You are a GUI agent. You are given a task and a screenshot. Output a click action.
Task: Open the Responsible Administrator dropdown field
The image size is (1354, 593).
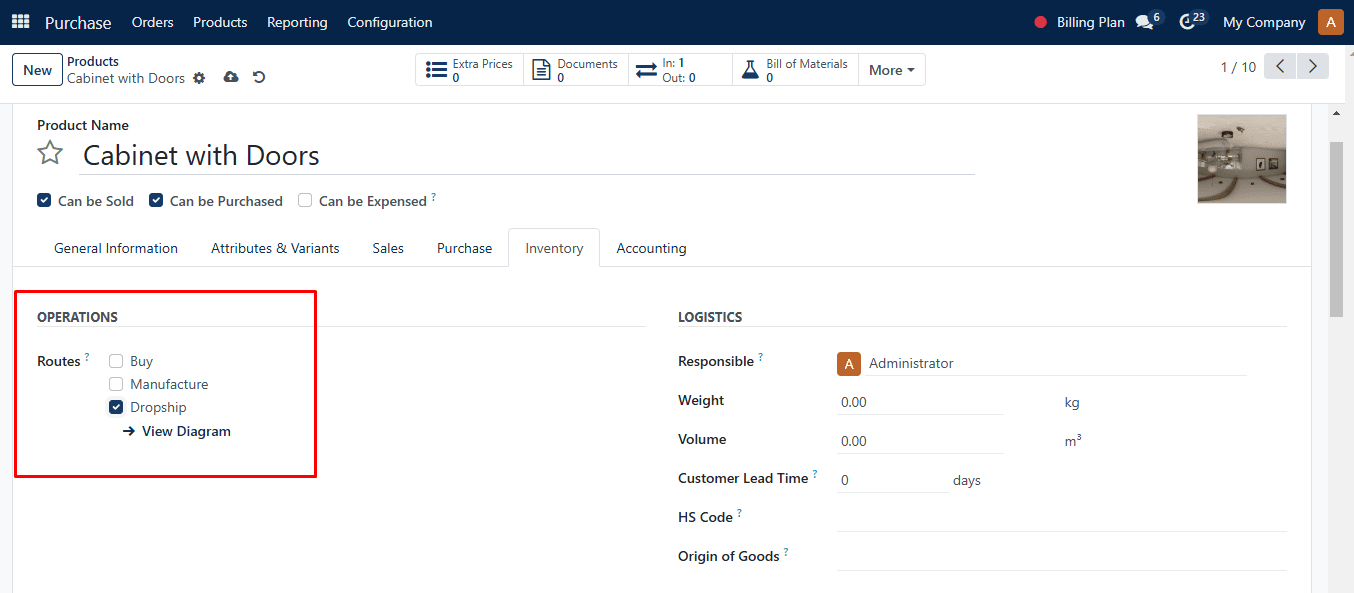[1041, 363]
